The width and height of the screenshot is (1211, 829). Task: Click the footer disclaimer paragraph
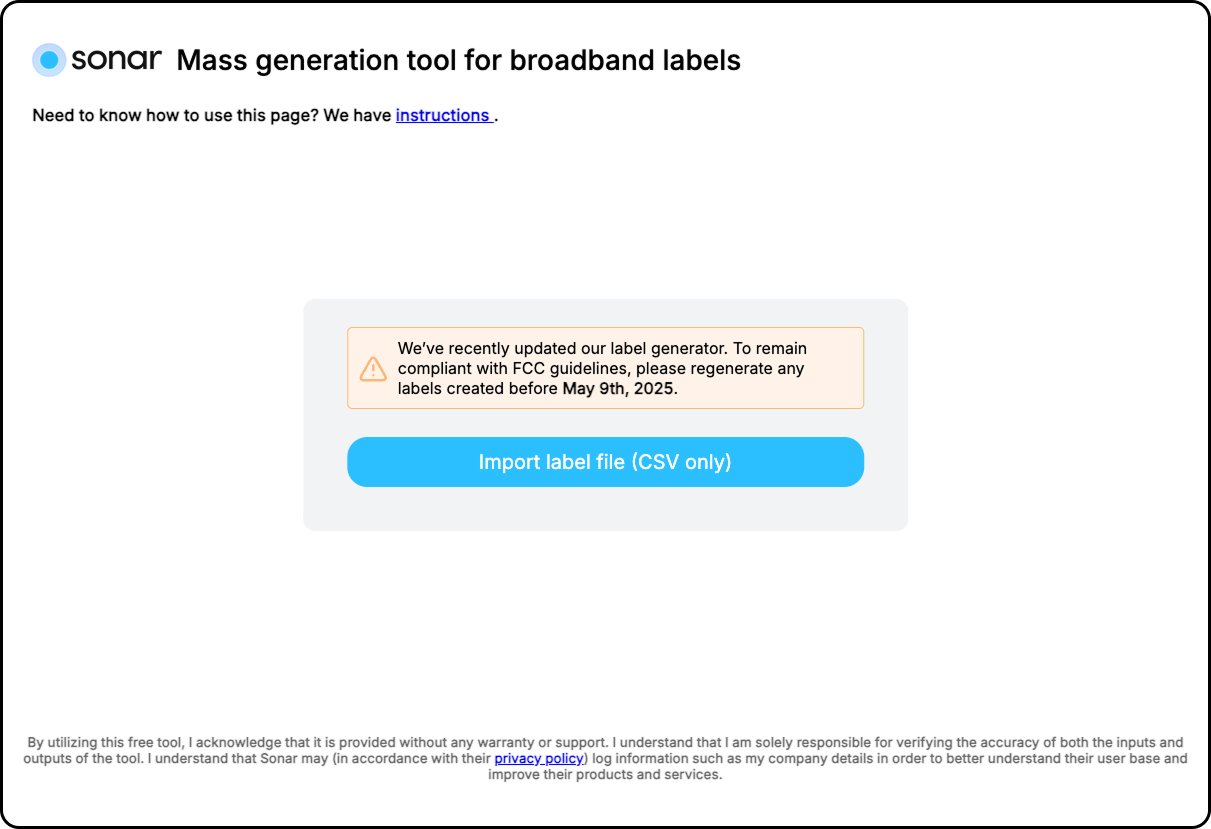pyautogui.click(x=605, y=758)
